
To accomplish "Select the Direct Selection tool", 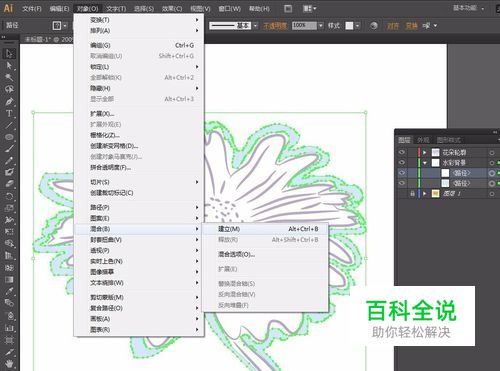I will pyautogui.click(x=9, y=65).
